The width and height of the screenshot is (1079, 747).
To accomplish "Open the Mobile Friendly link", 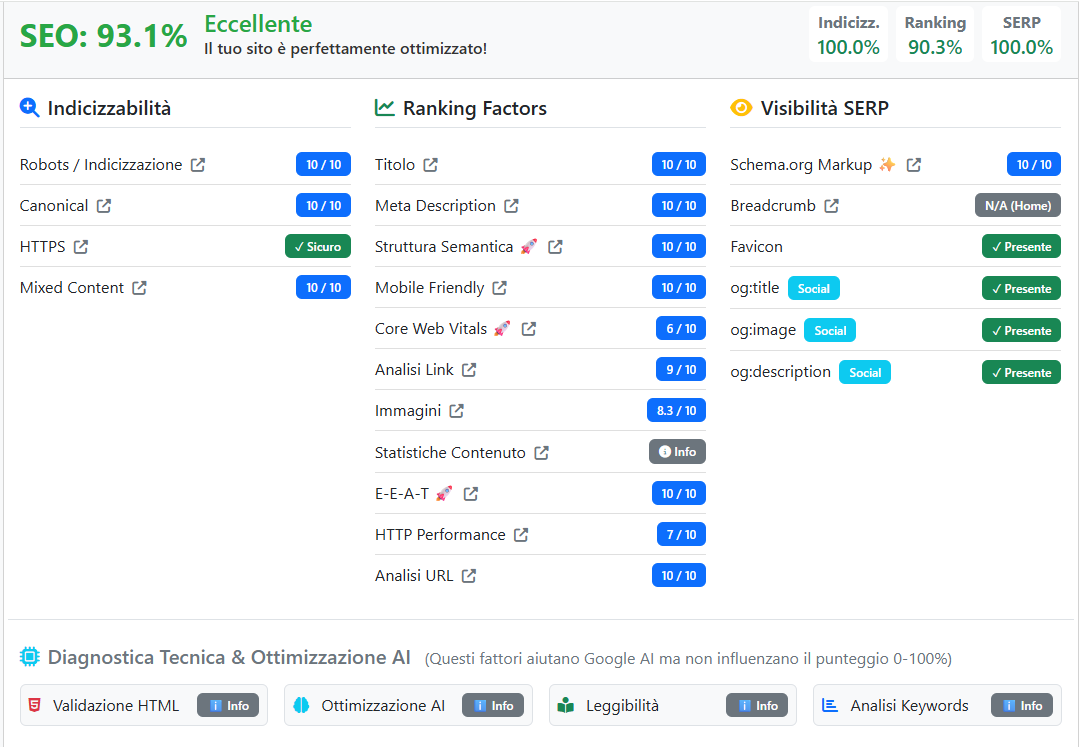I will tap(429, 288).
